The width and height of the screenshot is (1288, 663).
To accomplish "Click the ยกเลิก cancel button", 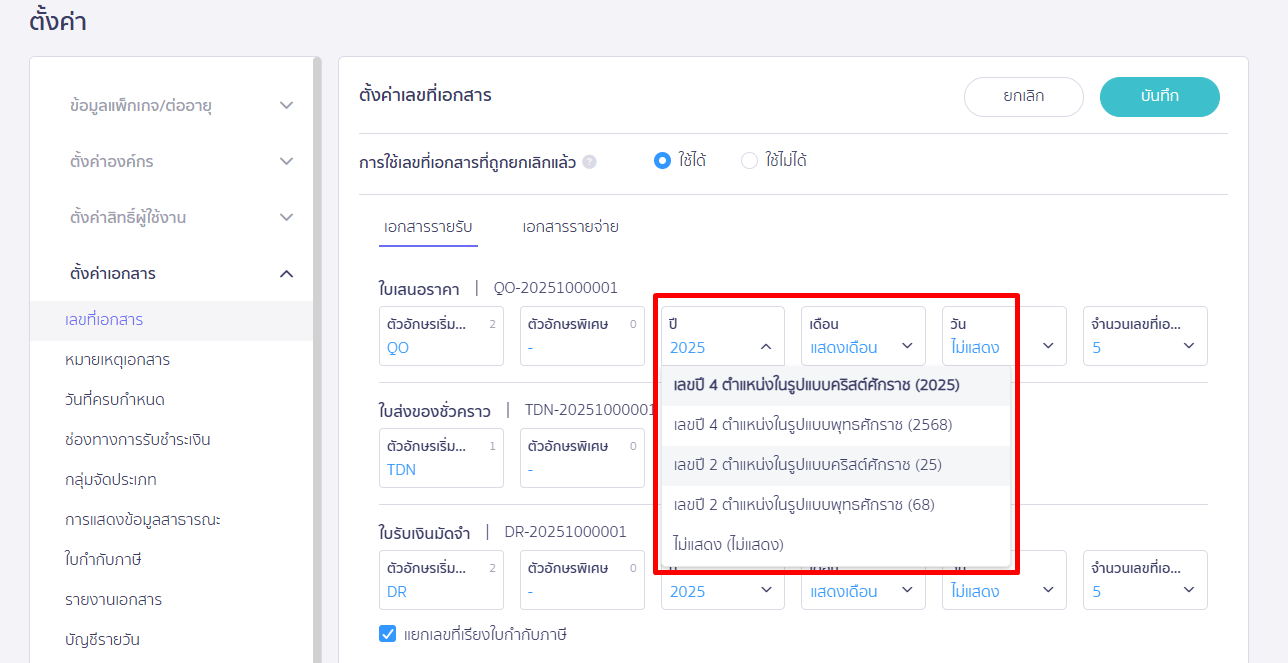I will tap(1023, 96).
